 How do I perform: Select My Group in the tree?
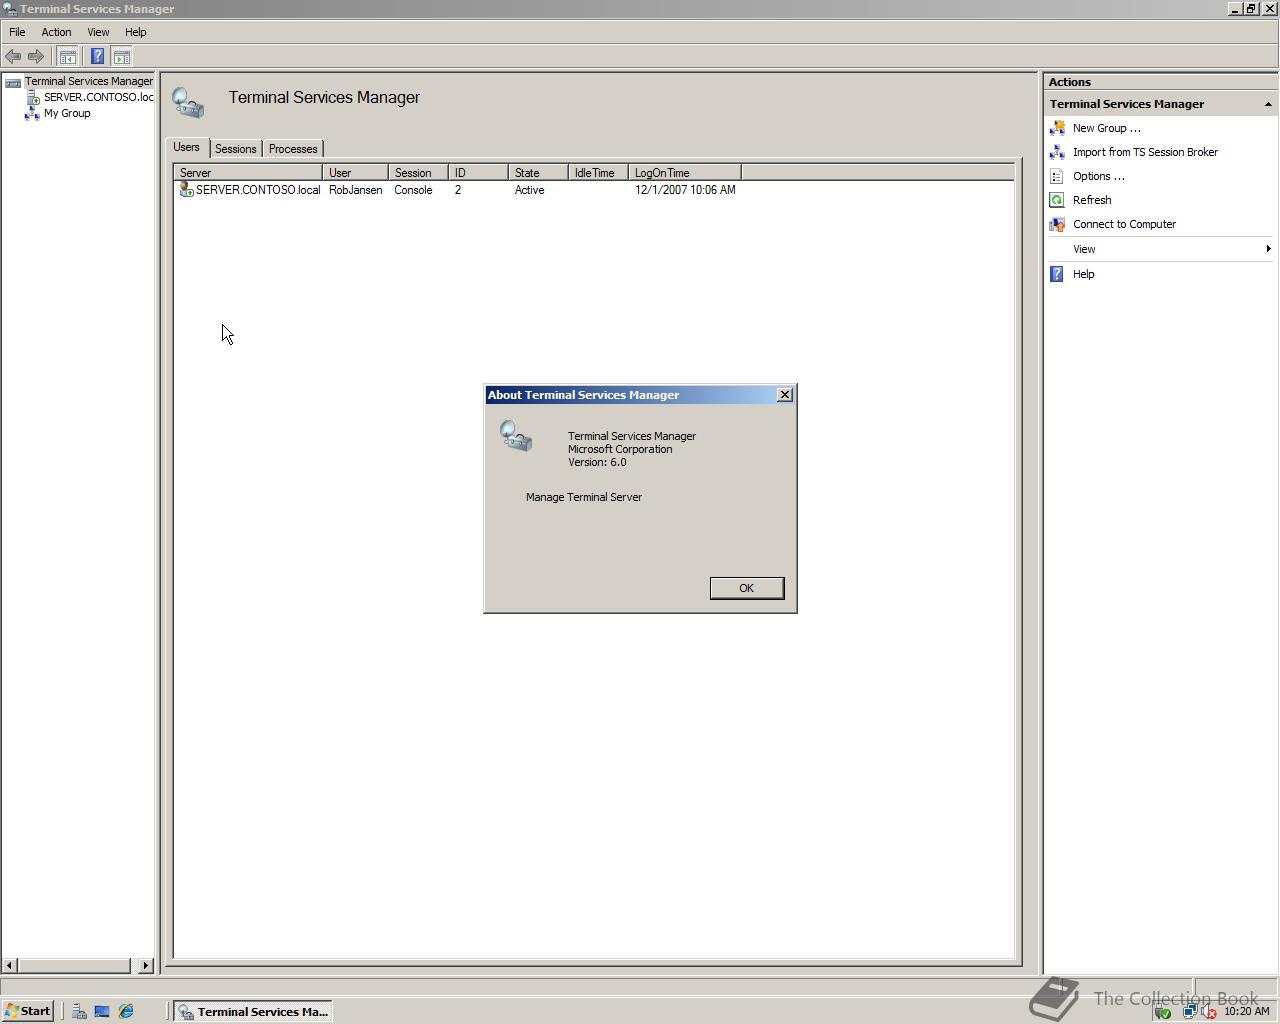click(67, 113)
